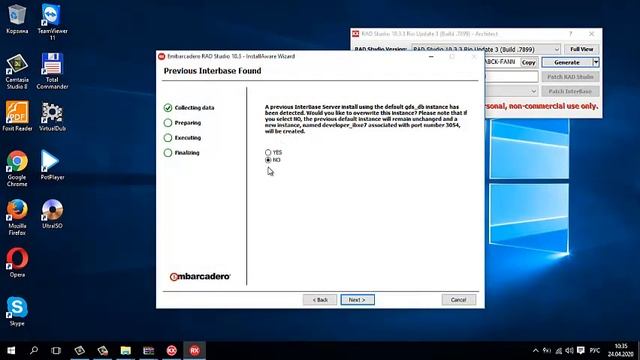Click the dark red RAD Studio taskbar icon
640x360 pixels.
point(171,350)
